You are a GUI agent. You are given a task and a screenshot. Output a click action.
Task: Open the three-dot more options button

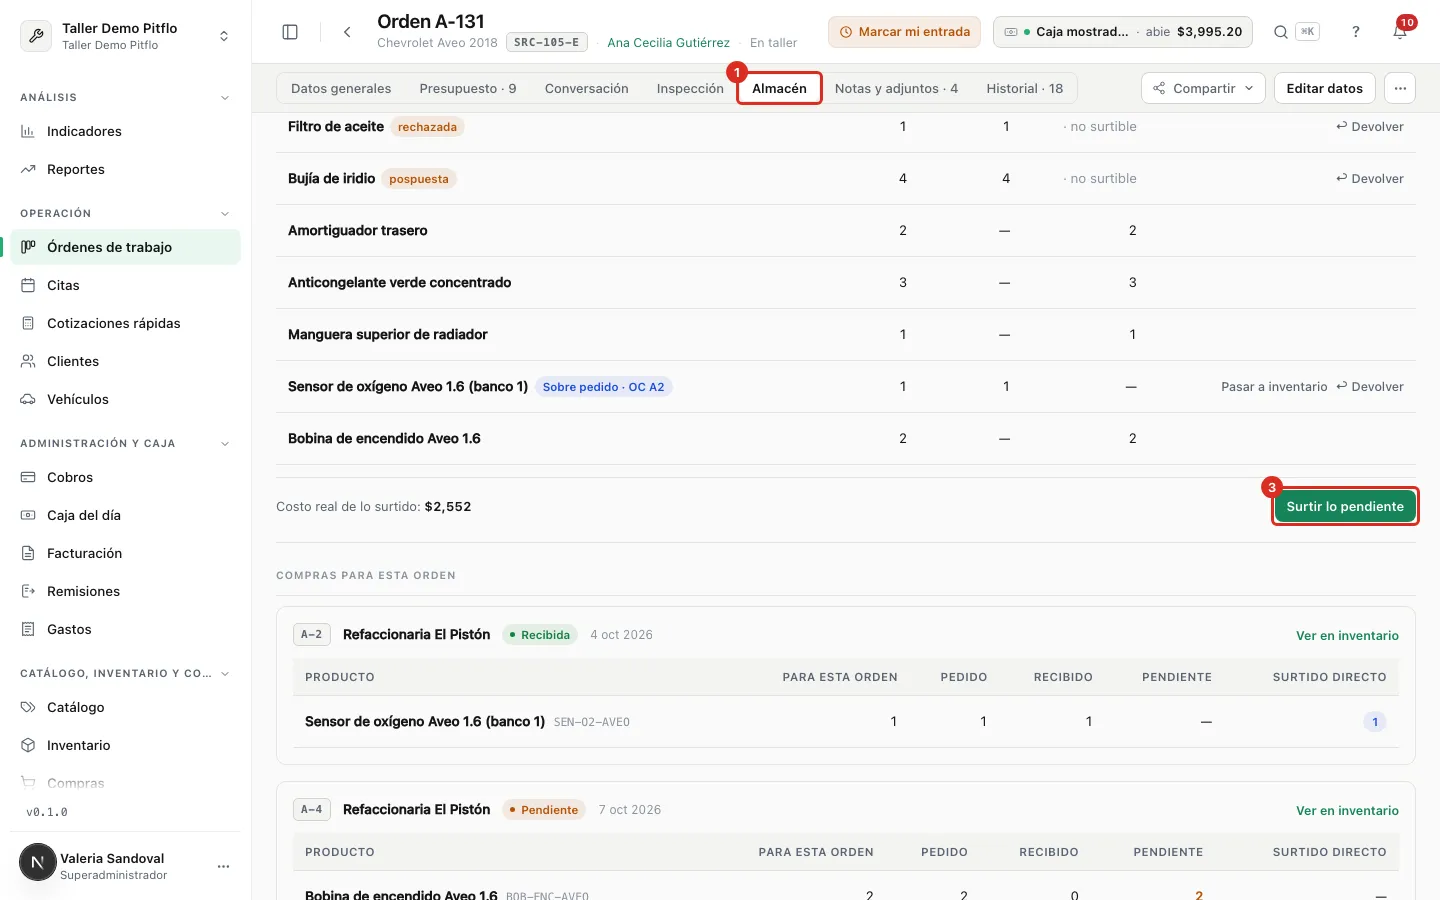1400,88
